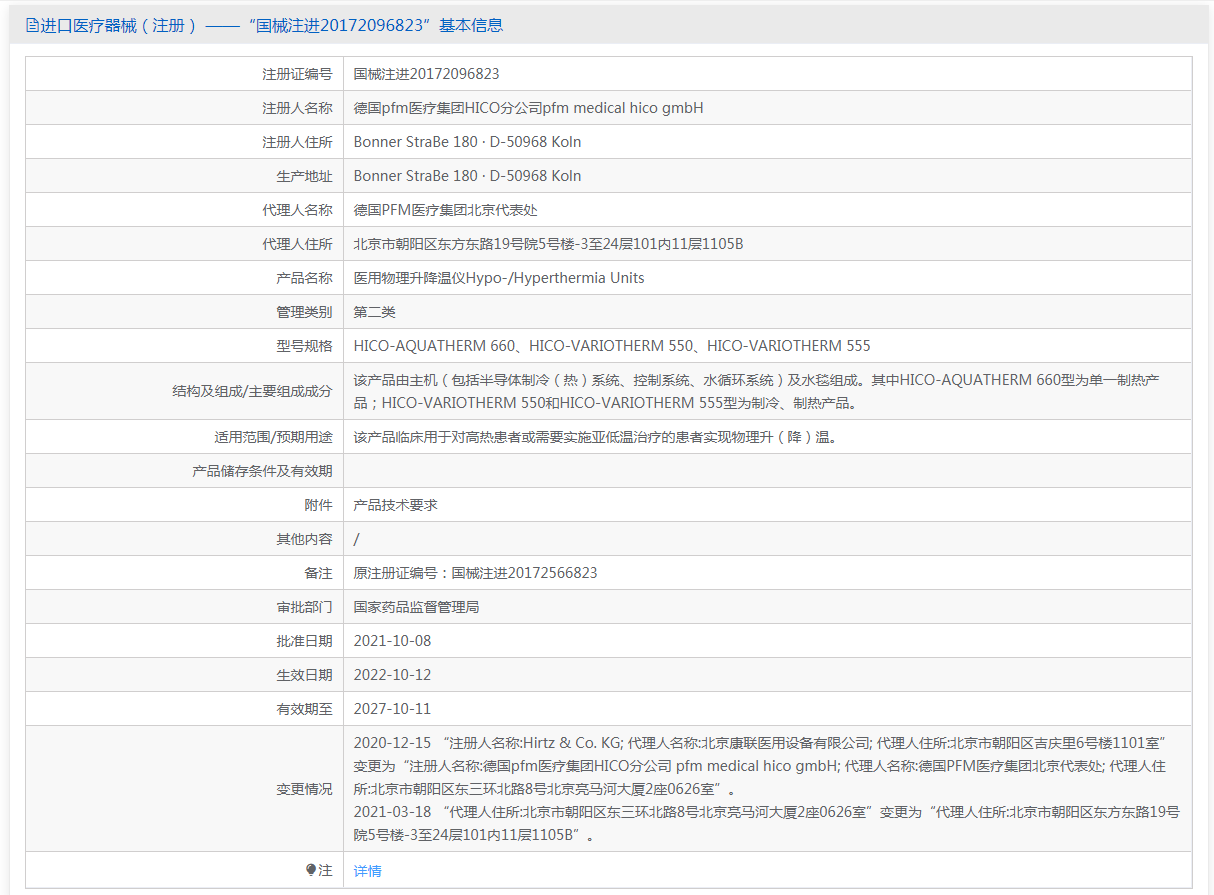Click the page title 进口医疗器械（注册）基本信息
Image resolution: width=1214 pixels, height=895 pixels.
(271, 26)
